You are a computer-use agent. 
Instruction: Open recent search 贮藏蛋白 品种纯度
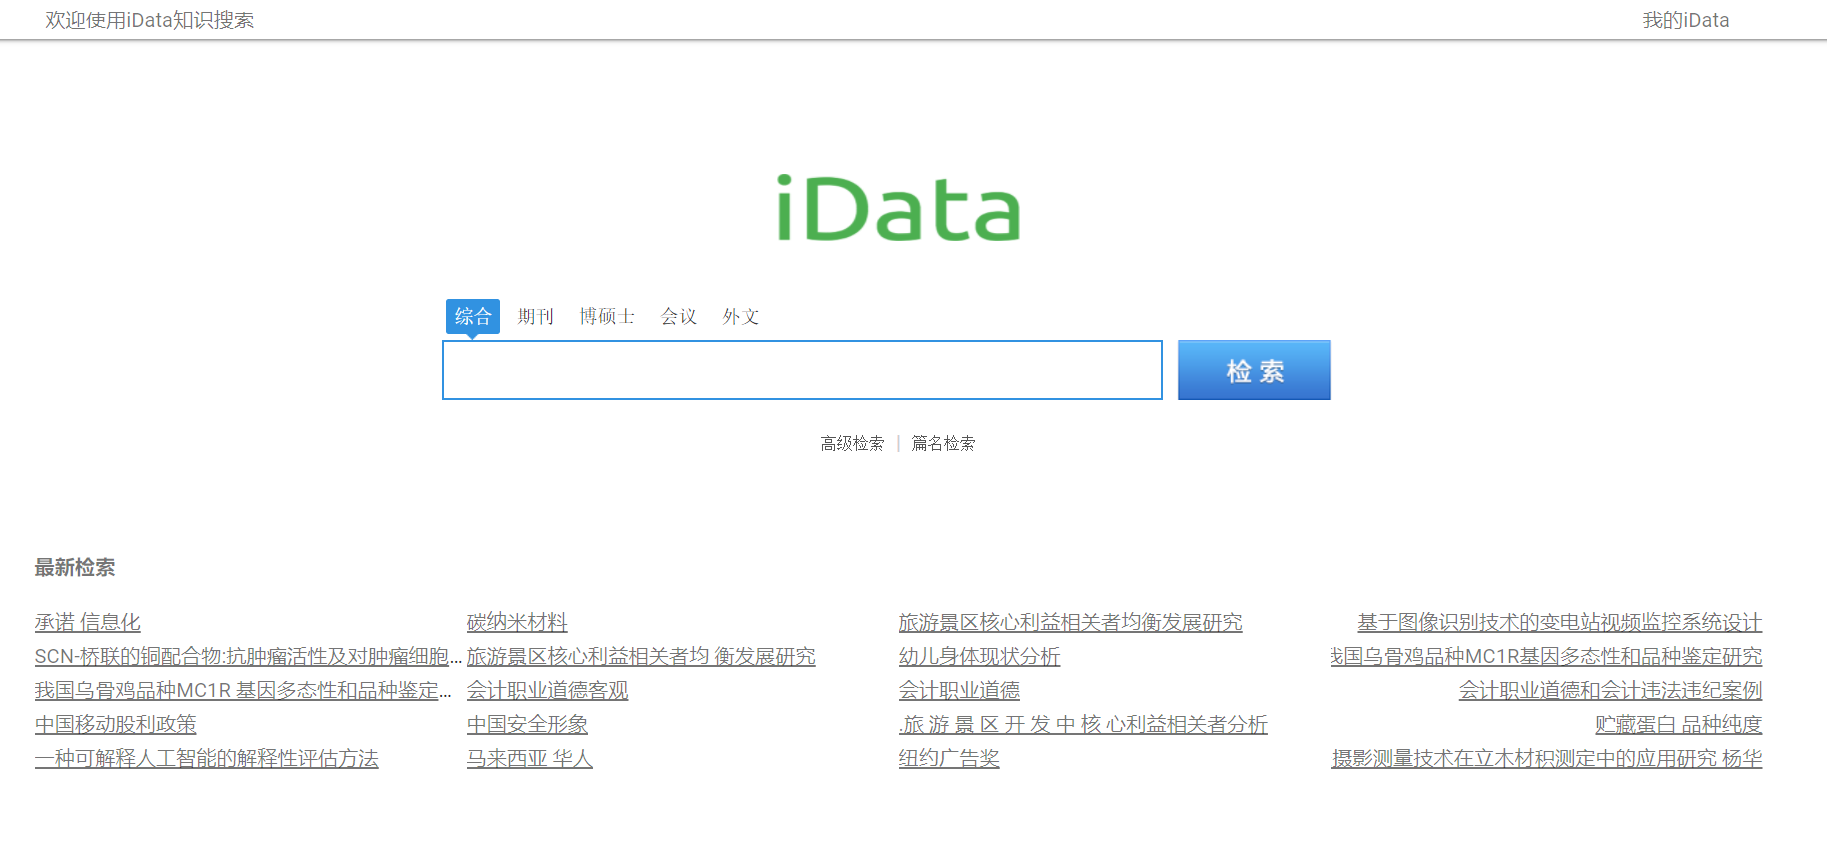click(x=1679, y=724)
